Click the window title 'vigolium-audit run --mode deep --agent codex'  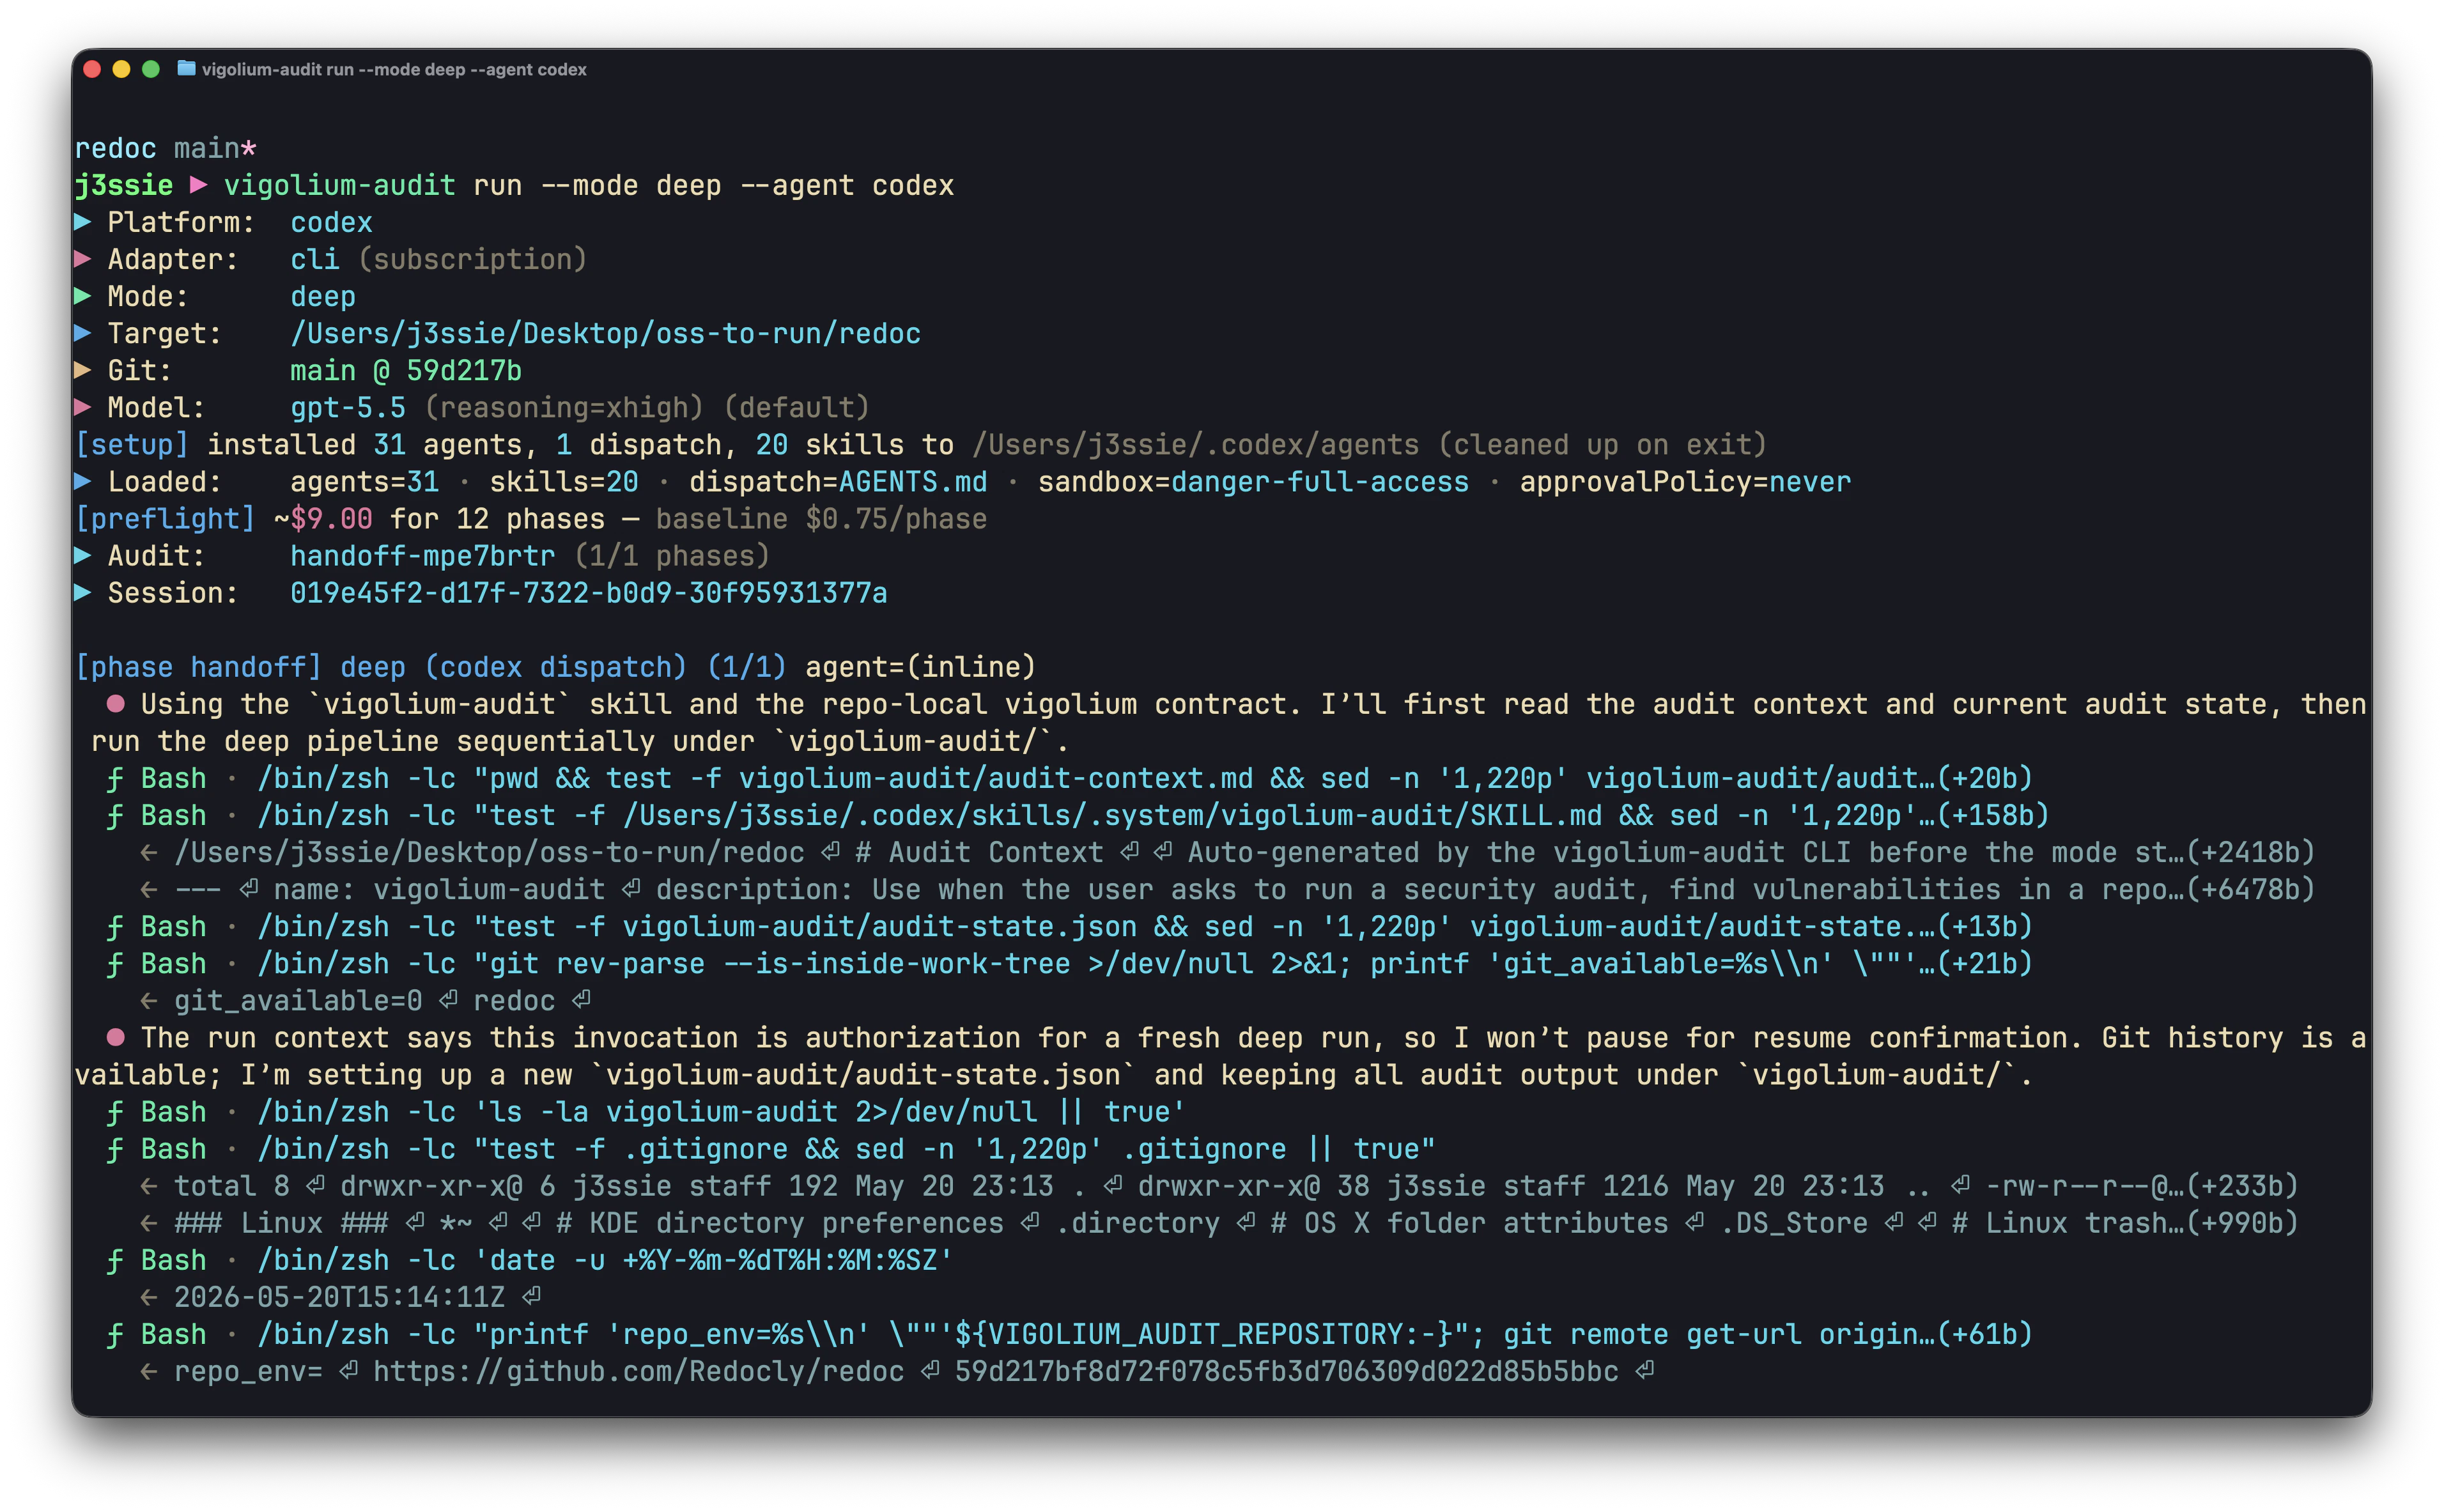(x=394, y=70)
